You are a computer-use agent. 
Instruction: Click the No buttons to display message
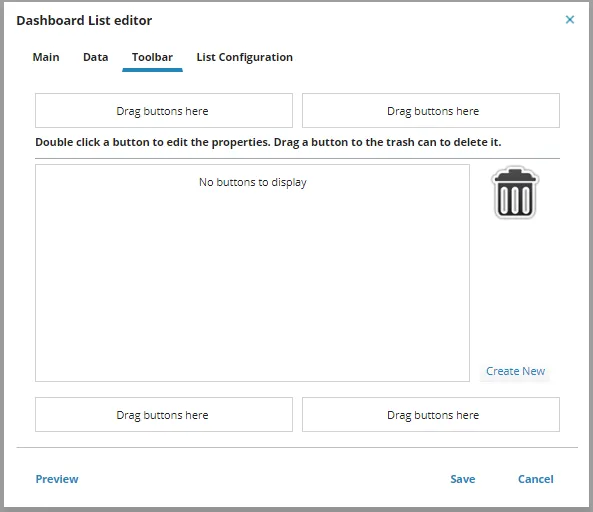[x=253, y=182]
